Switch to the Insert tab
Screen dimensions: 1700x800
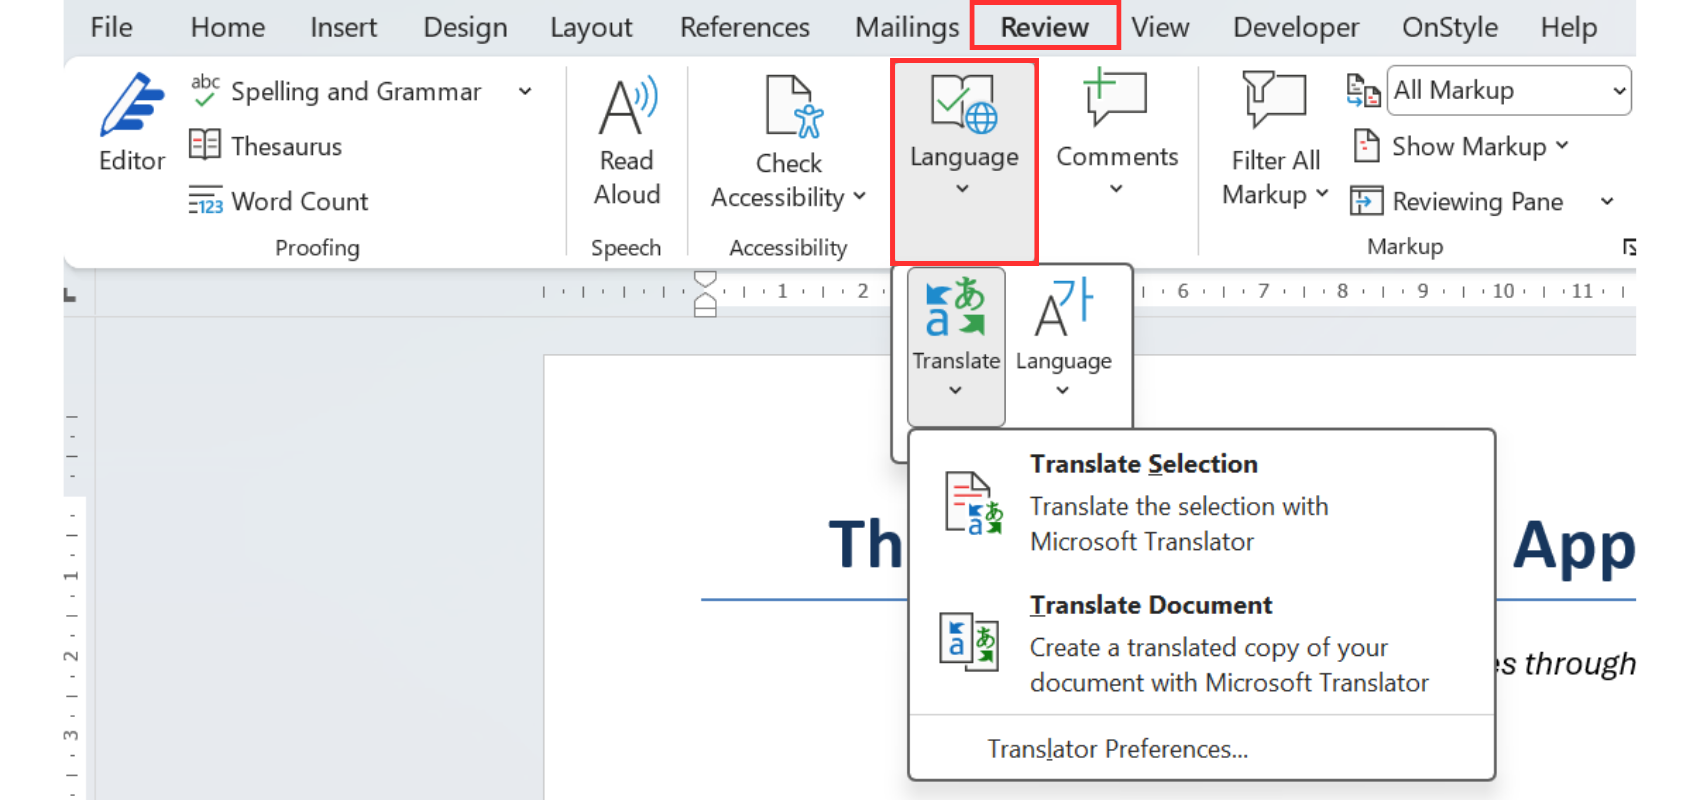coord(343,27)
